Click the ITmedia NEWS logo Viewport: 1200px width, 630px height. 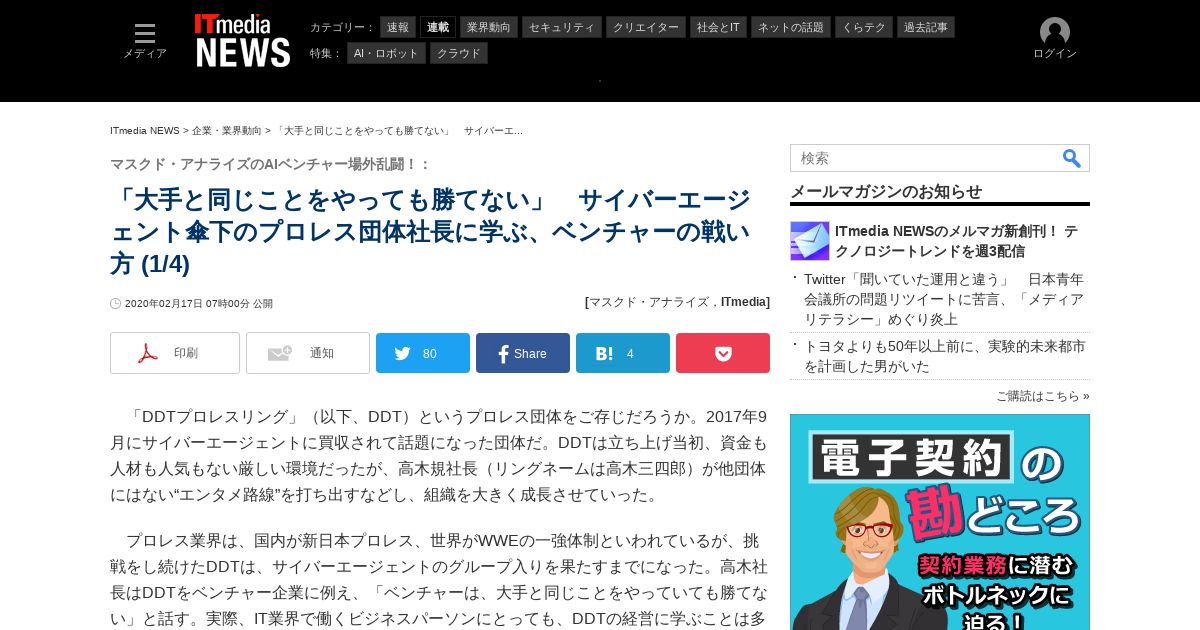click(242, 41)
